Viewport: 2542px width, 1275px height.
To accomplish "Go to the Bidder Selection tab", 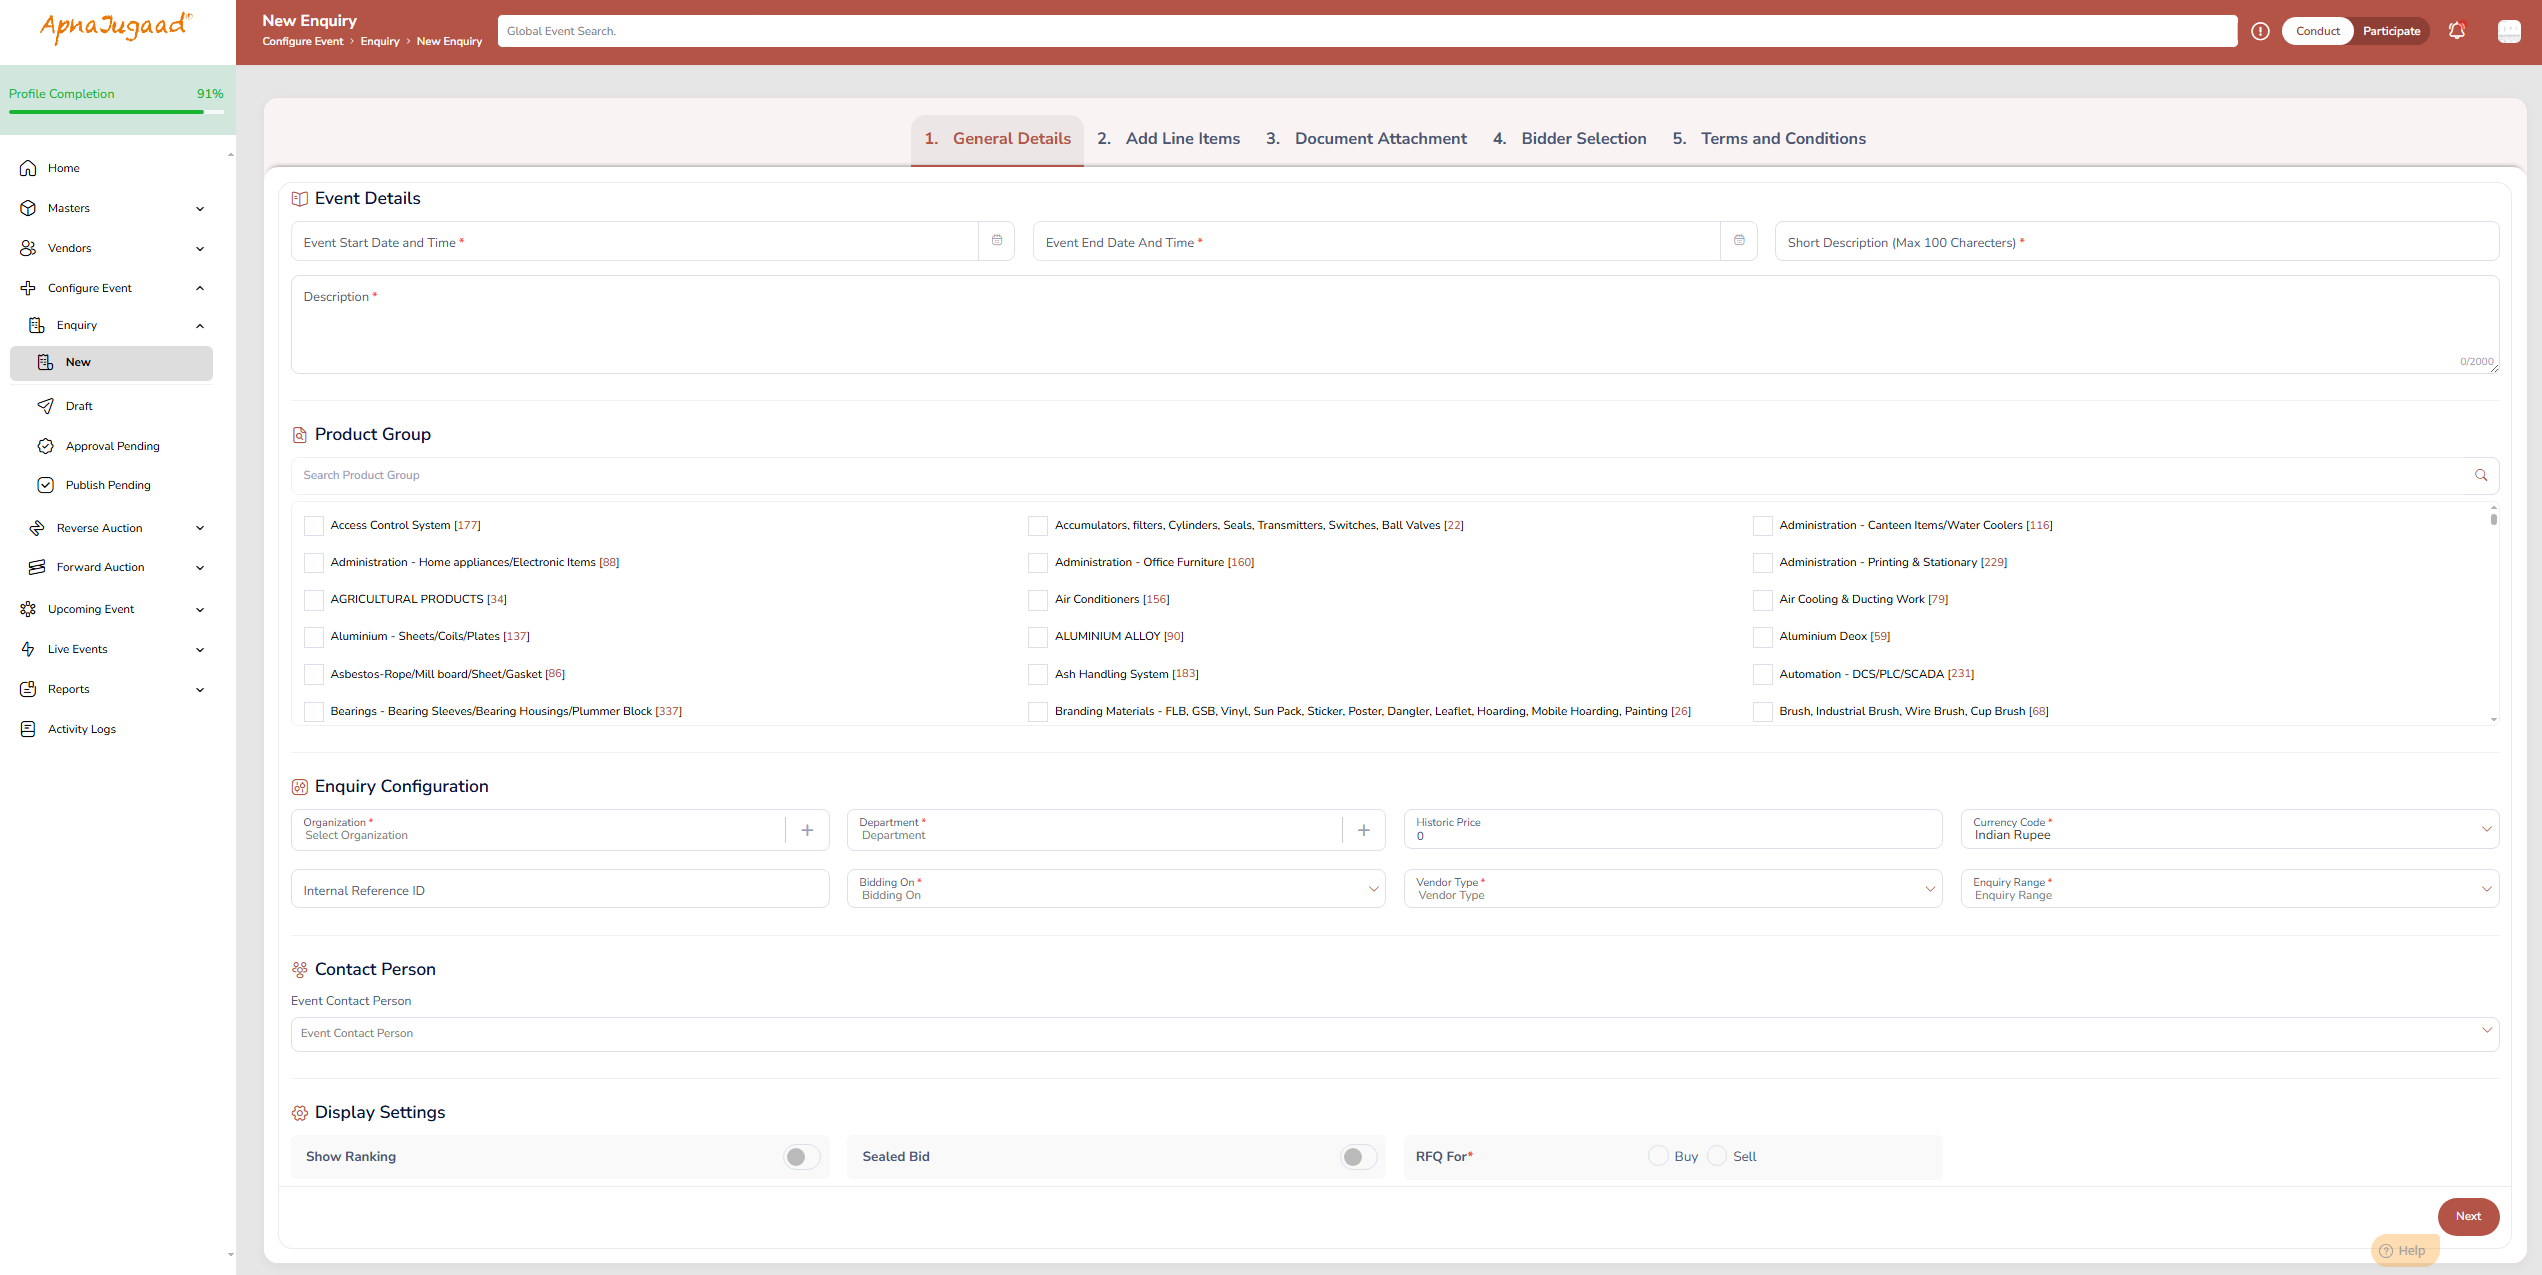I will click(1569, 139).
